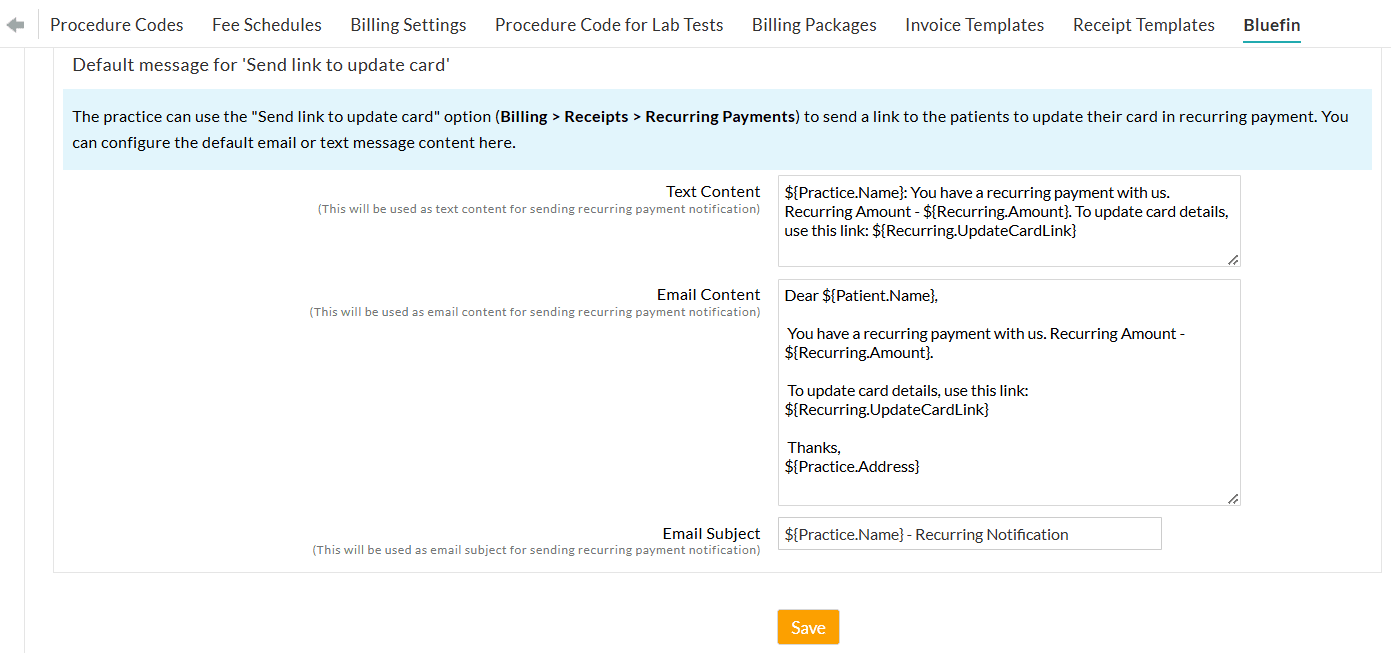This screenshot has height=653, width=1391.
Task: Save the Bluefin message settings
Action: (x=808, y=627)
